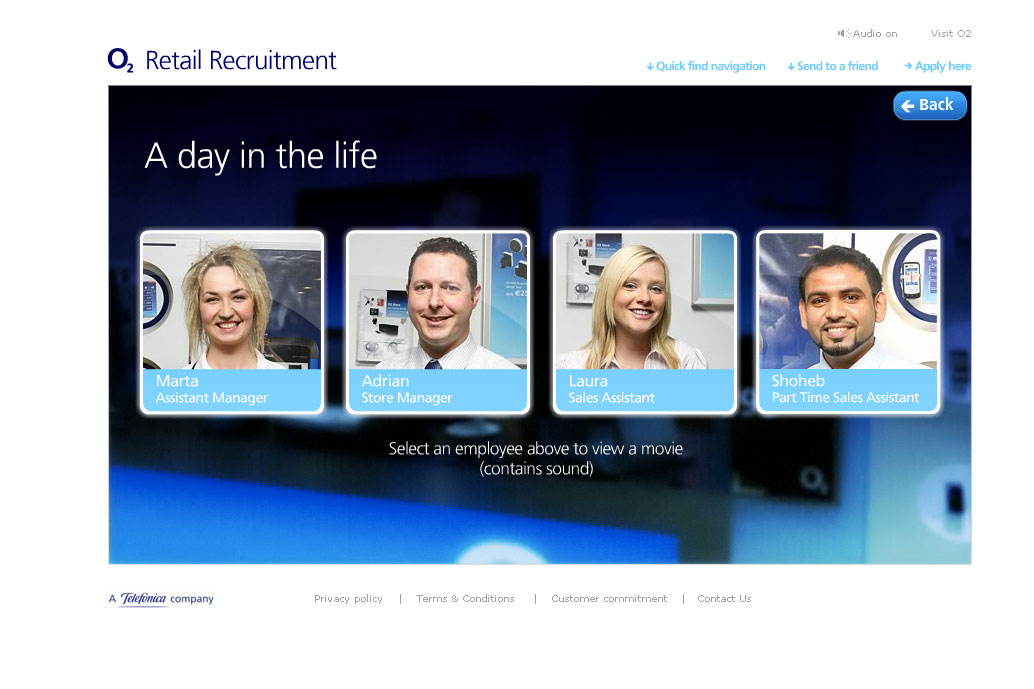The width and height of the screenshot is (1034, 689).
Task: Click the Retail Recruitment title text
Action: tap(241, 61)
